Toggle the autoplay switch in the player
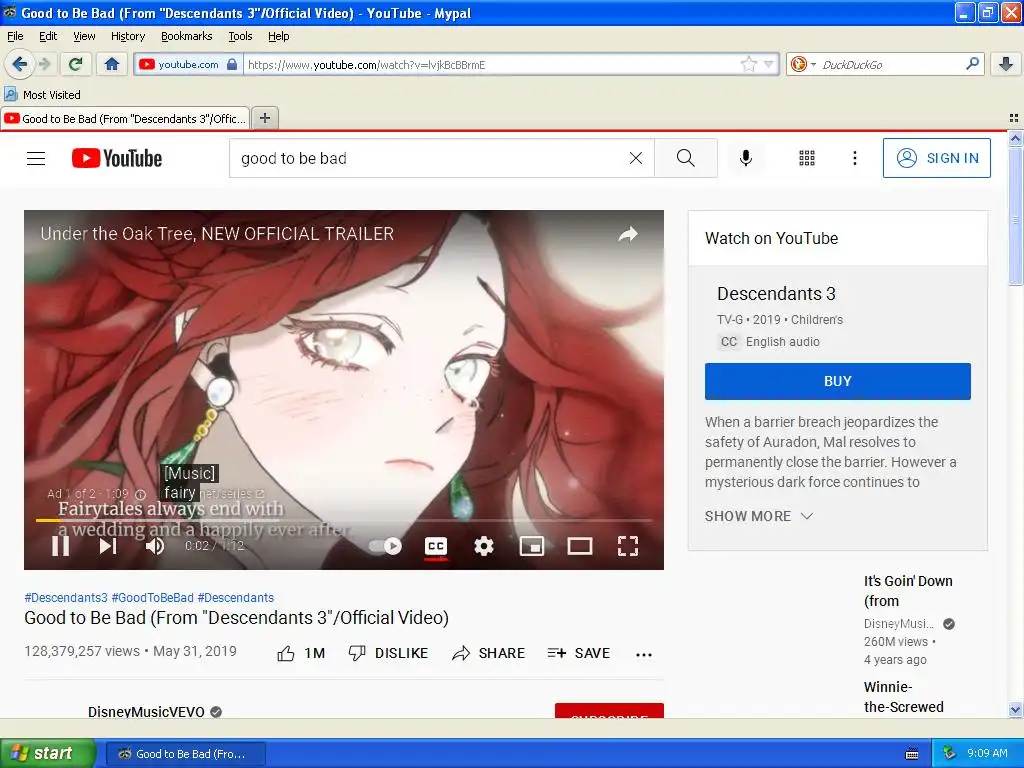Viewport: 1024px width, 768px height. pyautogui.click(x=385, y=545)
